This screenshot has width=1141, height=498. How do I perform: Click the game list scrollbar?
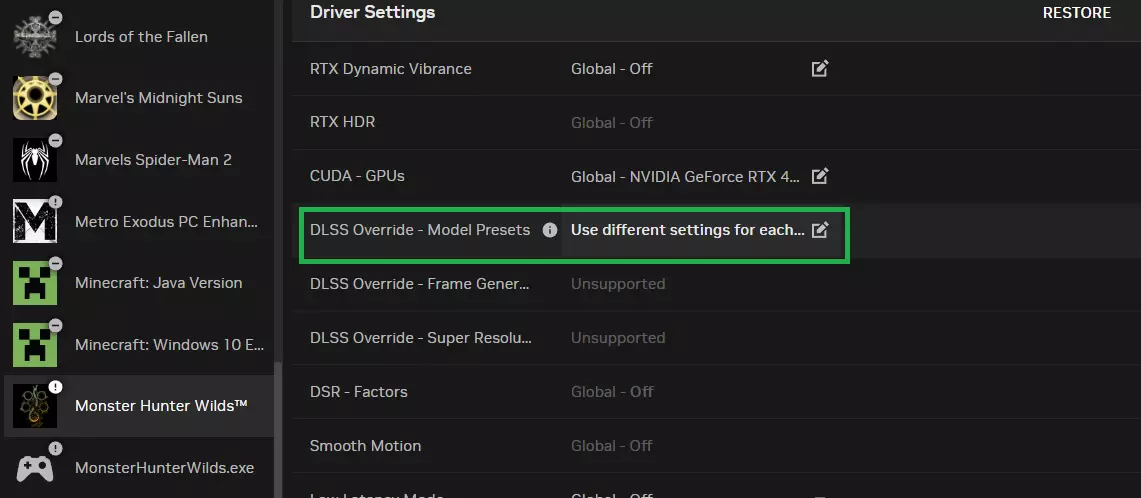pos(277,430)
